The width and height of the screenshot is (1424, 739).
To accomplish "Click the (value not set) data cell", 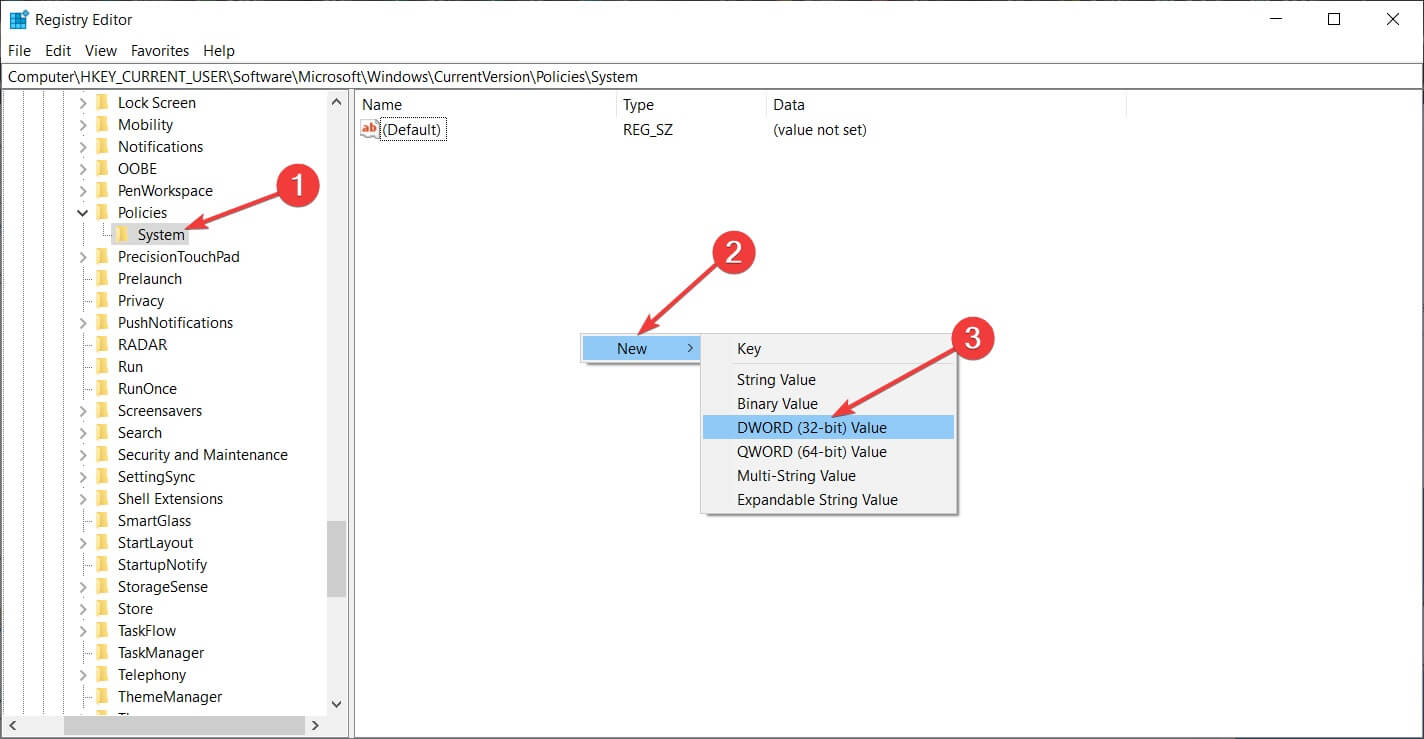I will pos(820,129).
